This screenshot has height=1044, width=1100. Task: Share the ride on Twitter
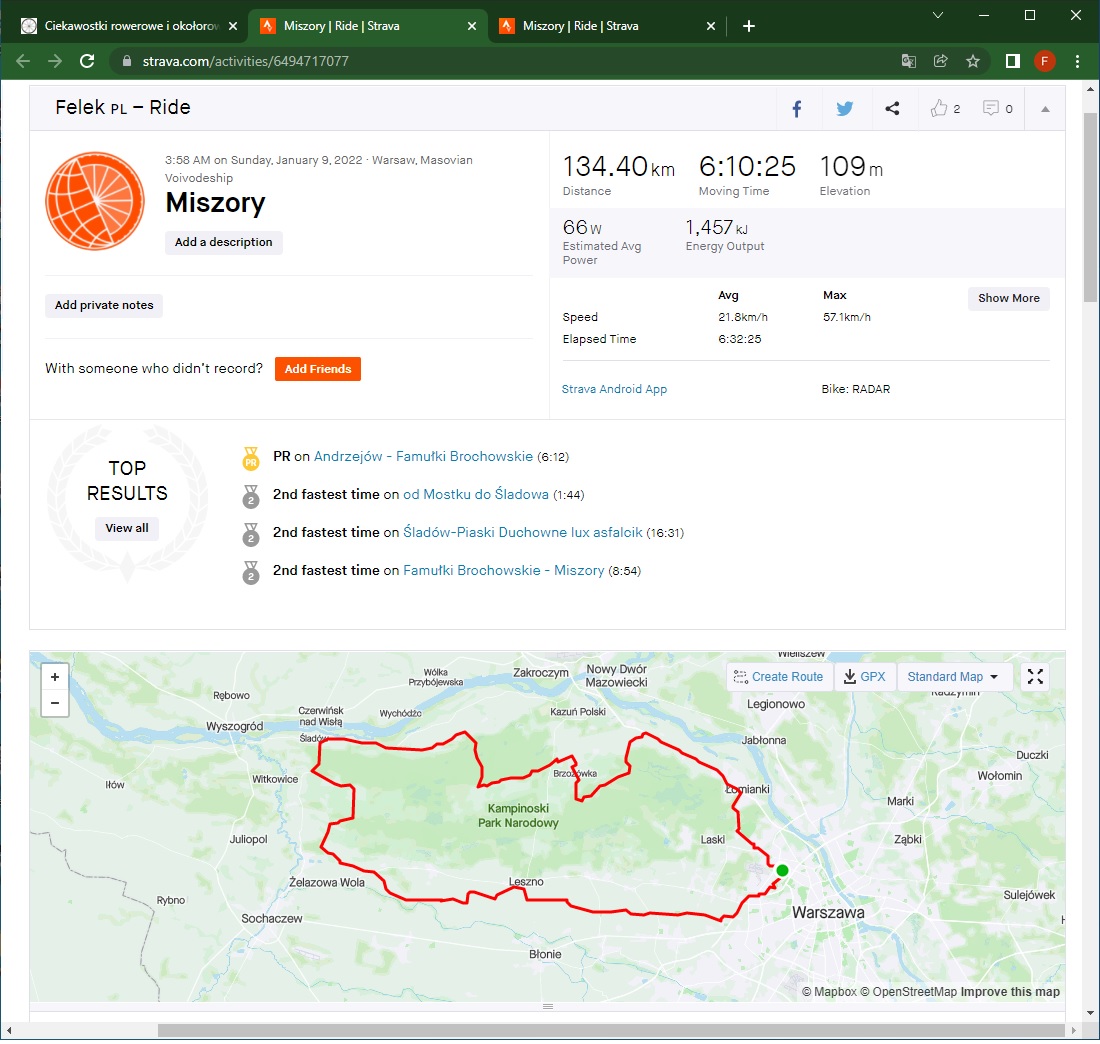click(845, 109)
